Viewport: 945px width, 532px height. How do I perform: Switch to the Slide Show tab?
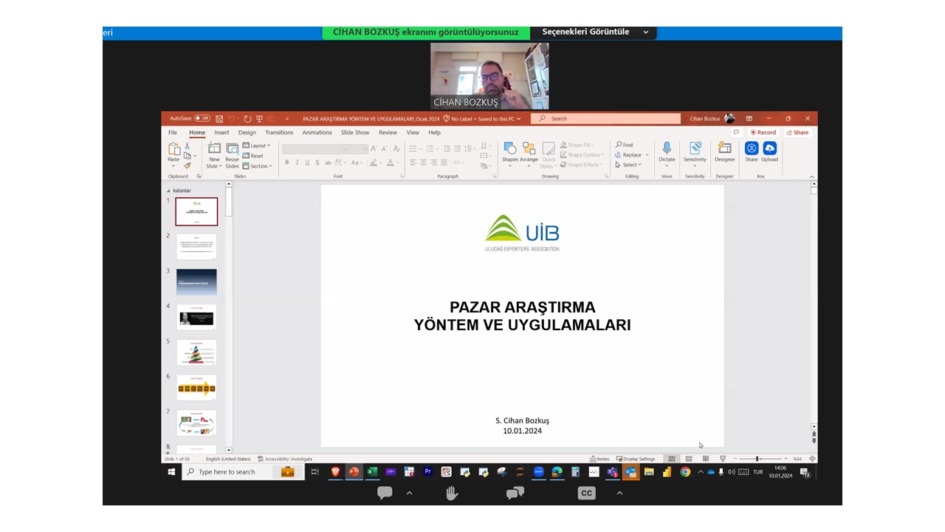point(355,133)
